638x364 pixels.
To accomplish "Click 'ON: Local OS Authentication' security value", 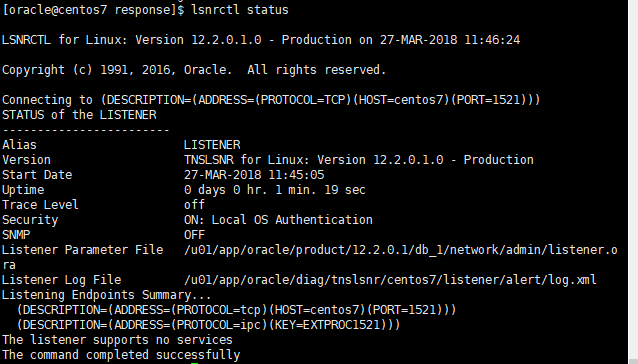I will point(278,220).
